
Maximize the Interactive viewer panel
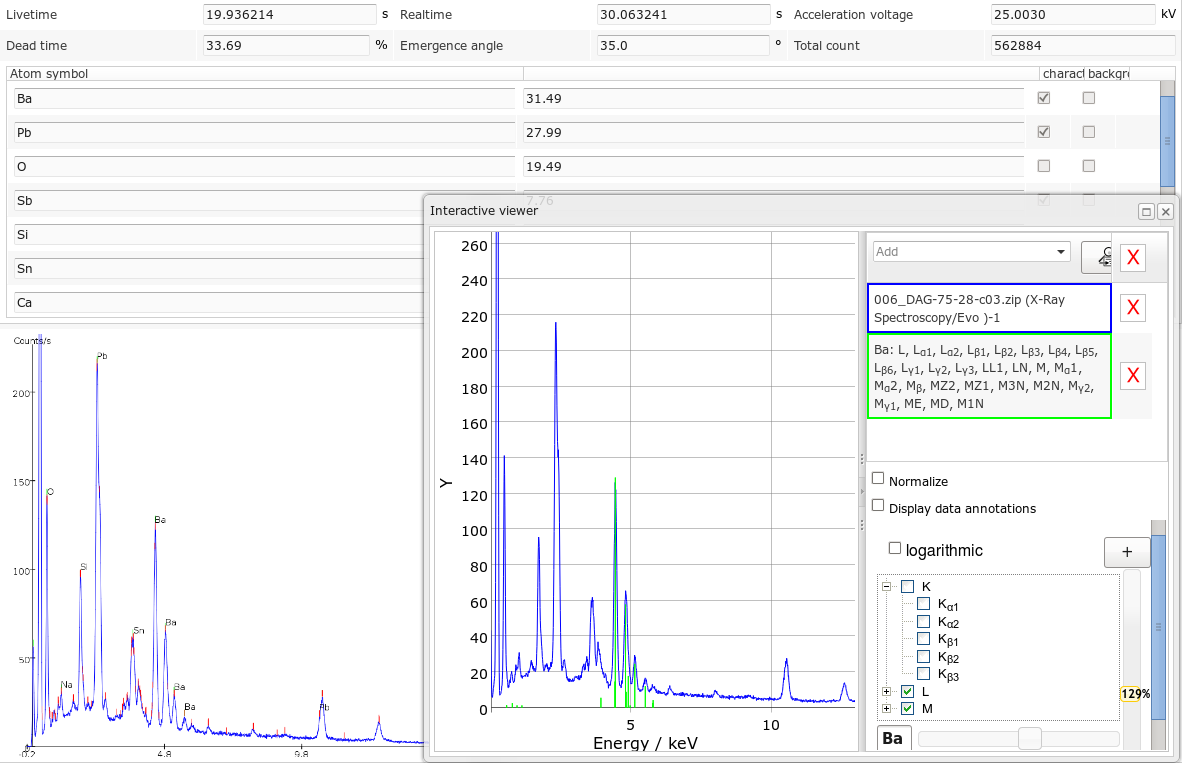click(x=1146, y=211)
